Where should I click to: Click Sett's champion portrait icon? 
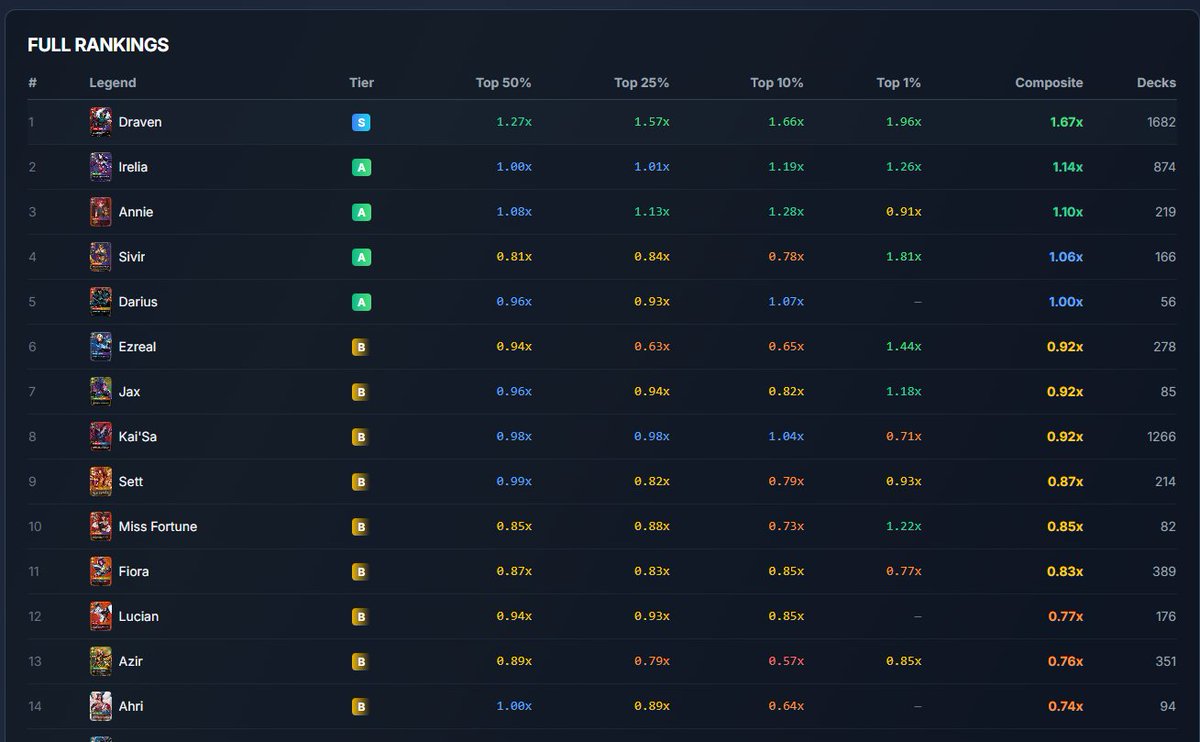click(x=100, y=482)
